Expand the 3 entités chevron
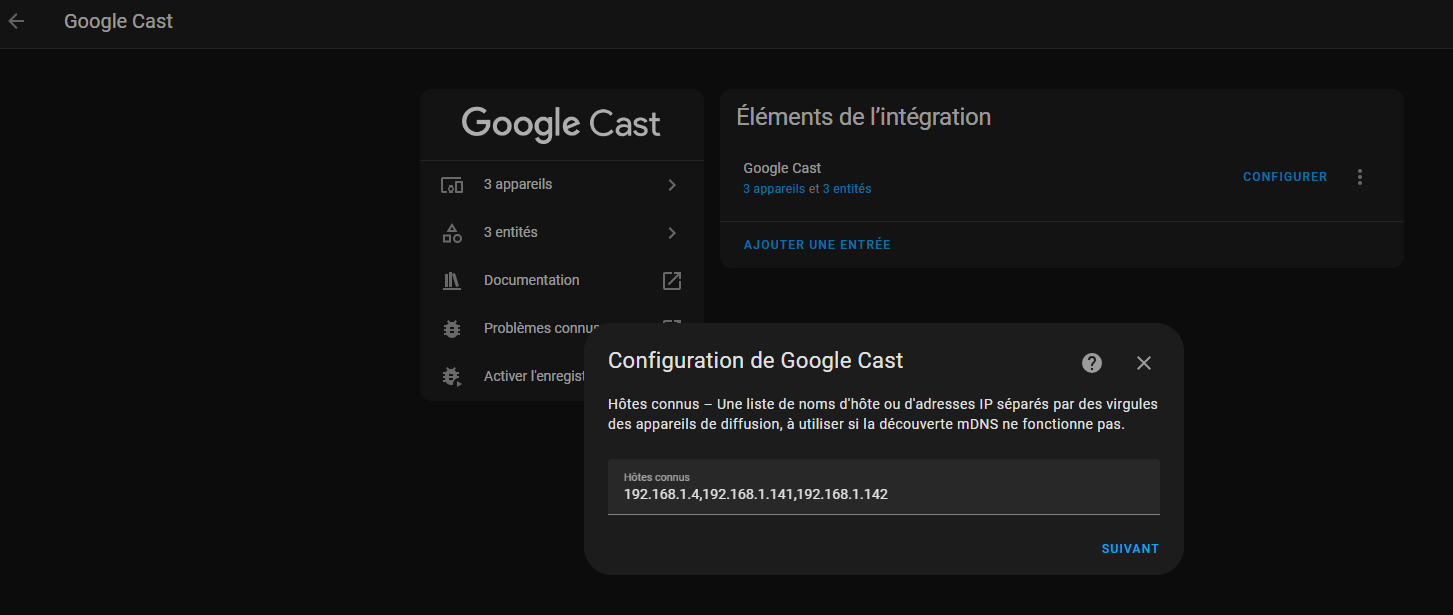The image size is (1453, 615). (x=672, y=233)
